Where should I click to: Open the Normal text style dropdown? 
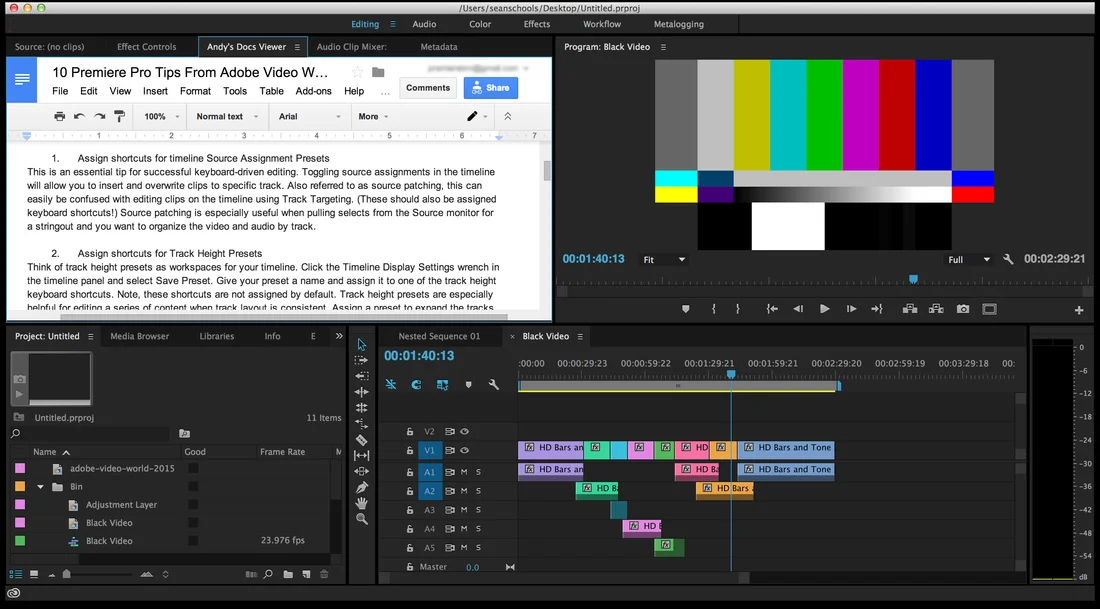coord(227,116)
